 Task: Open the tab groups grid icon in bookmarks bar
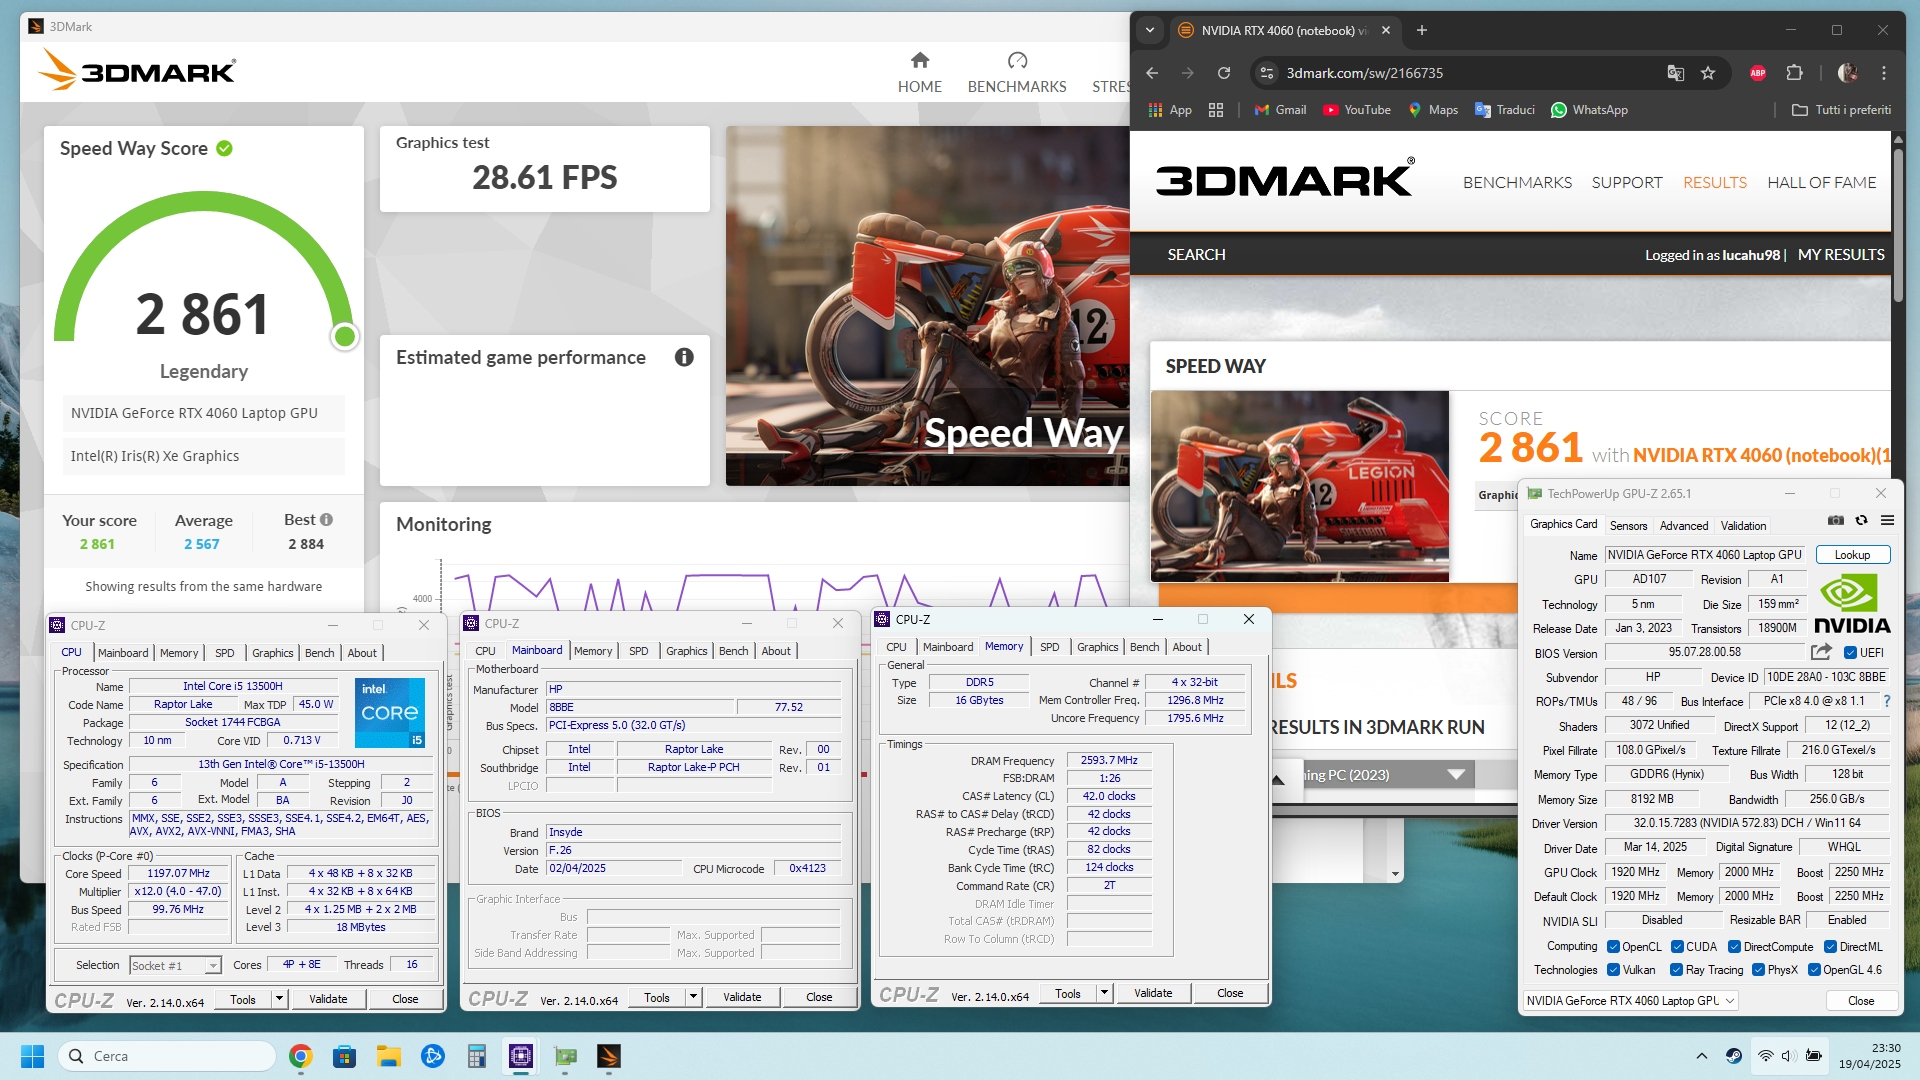tap(1216, 110)
